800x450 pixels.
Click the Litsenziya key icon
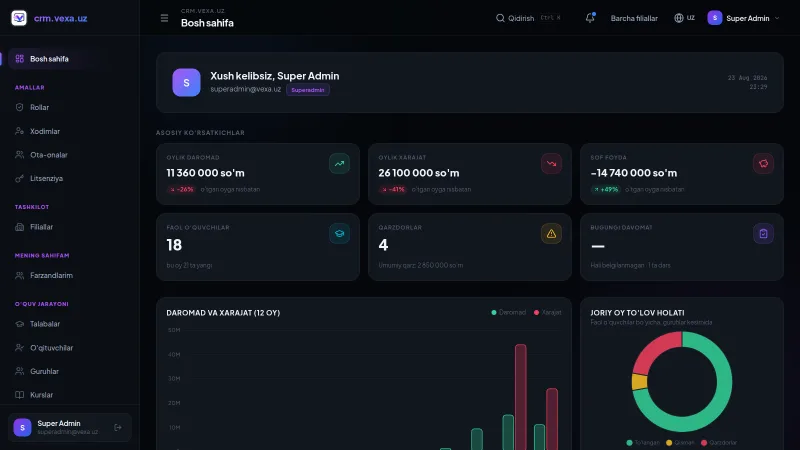[19, 179]
